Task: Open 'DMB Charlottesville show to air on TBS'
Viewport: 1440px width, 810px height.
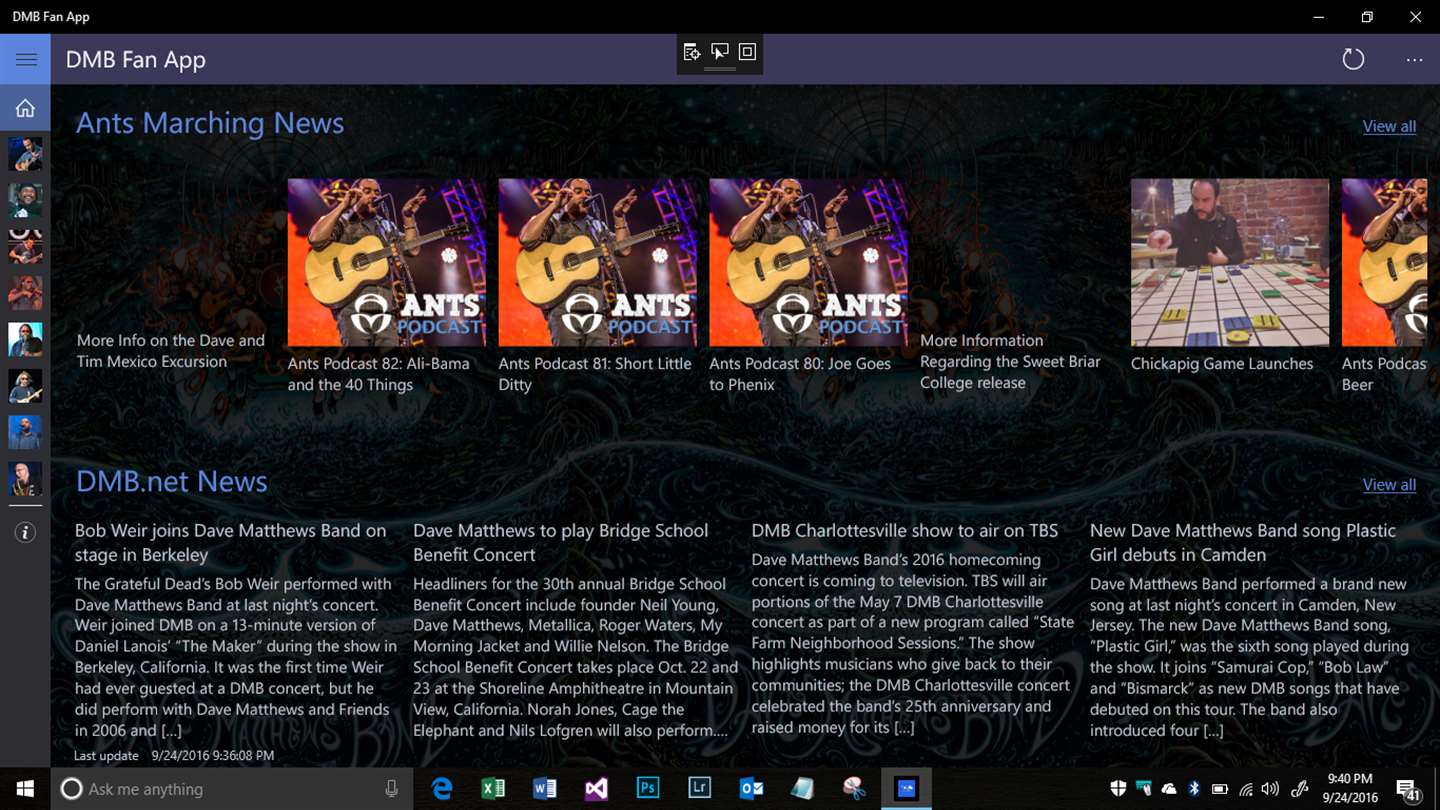Action: pos(904,531)
